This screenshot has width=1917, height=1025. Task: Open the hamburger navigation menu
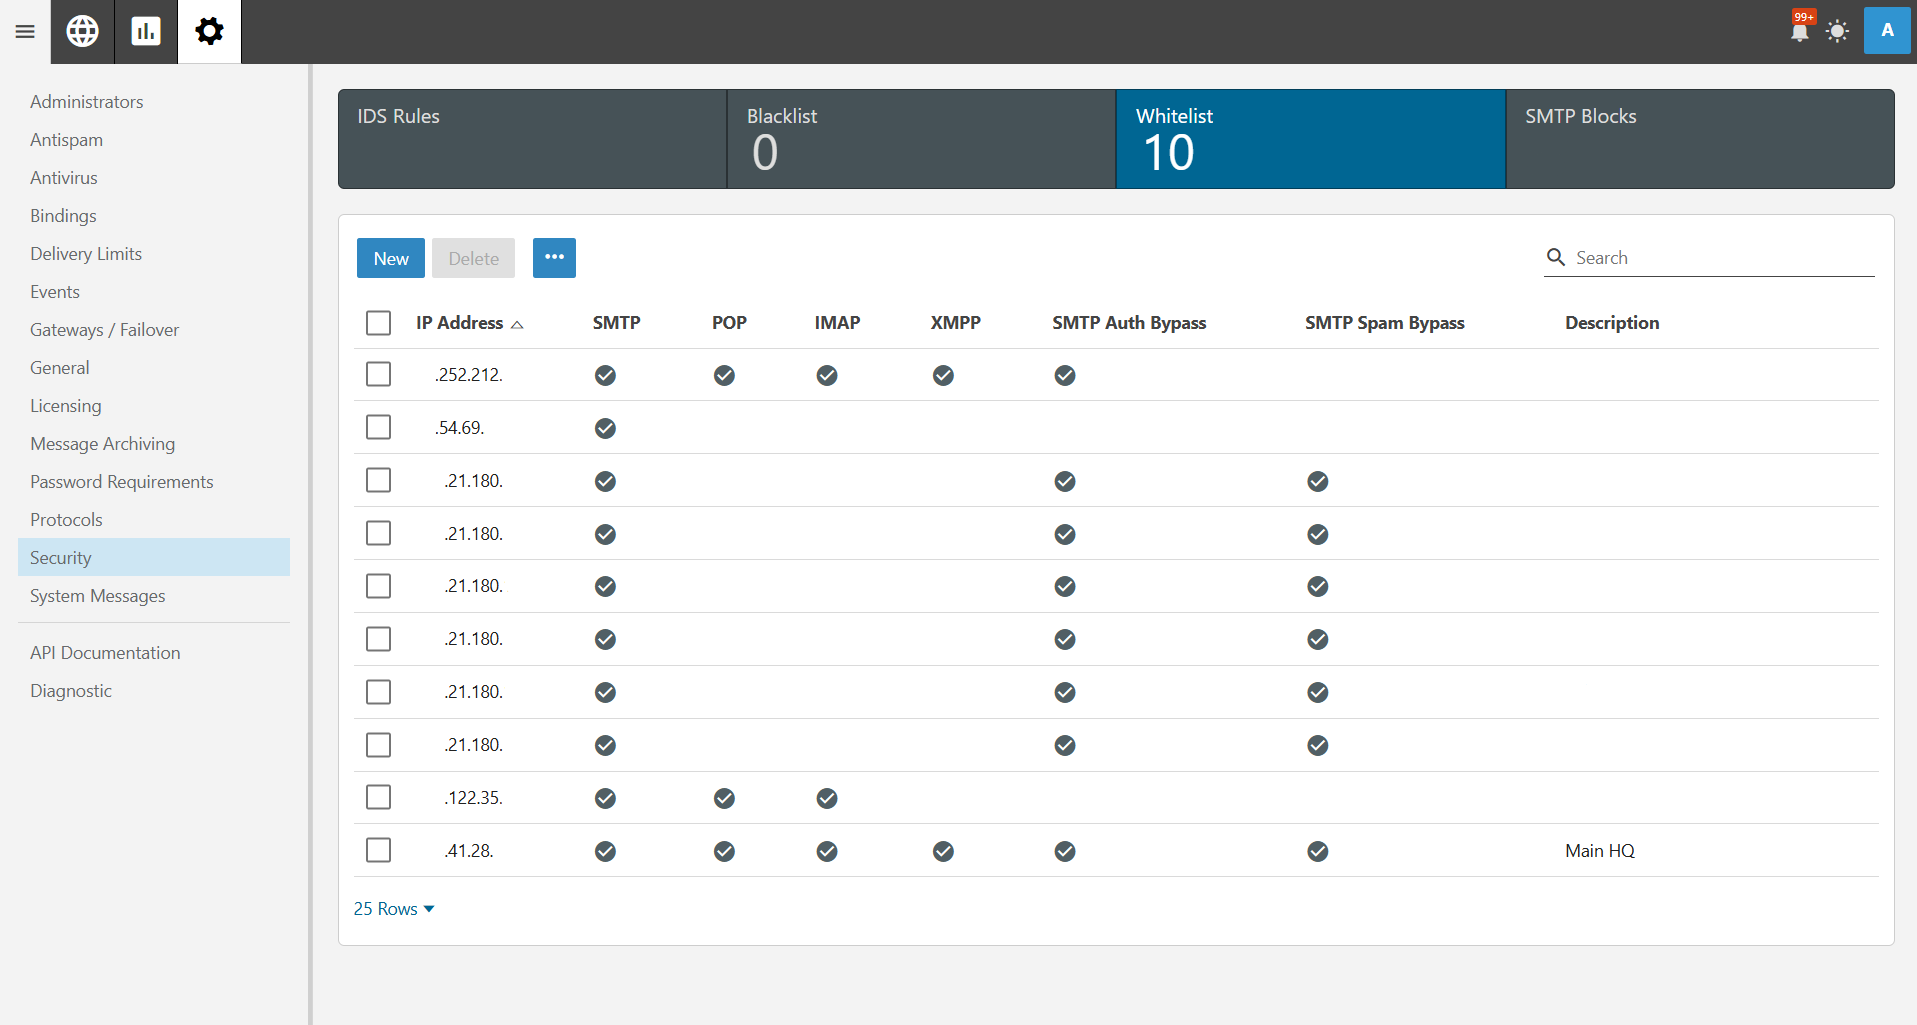click(25, 32)
